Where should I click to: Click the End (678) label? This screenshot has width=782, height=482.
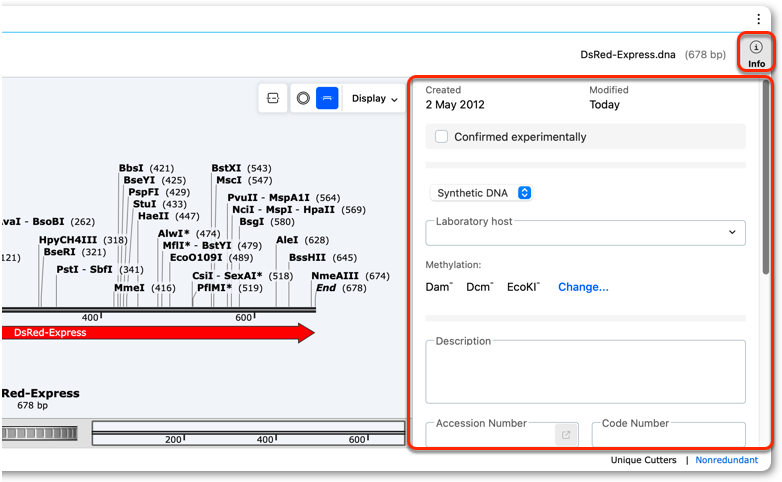point(341,288)
